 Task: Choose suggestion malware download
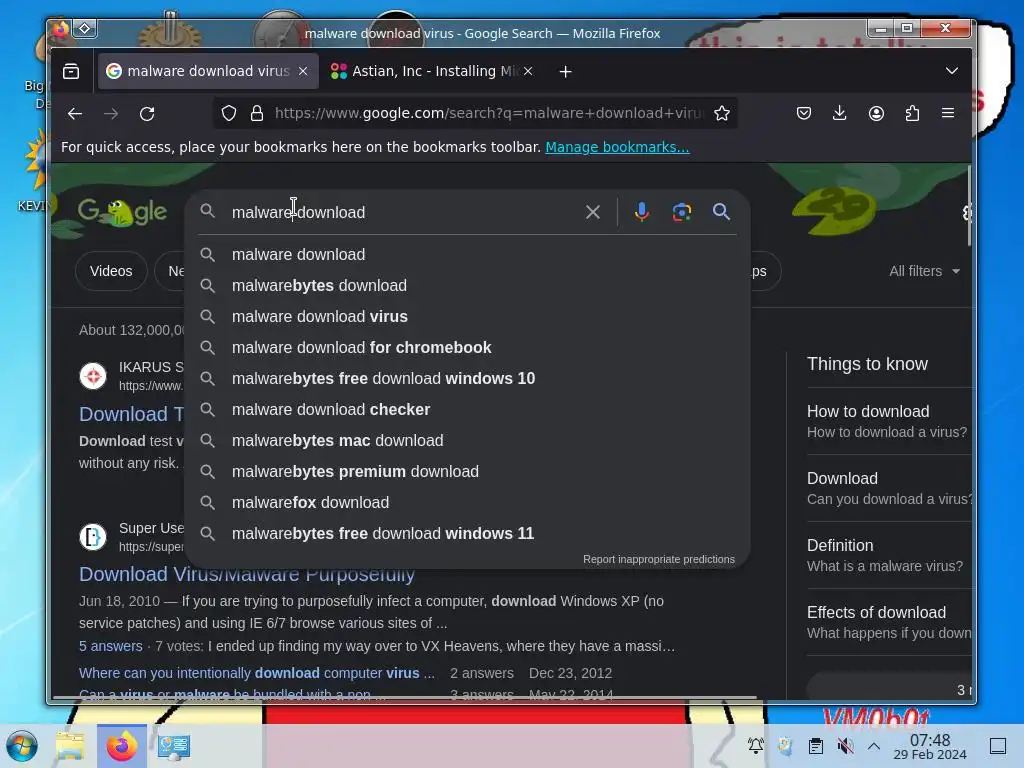[468, 255]
